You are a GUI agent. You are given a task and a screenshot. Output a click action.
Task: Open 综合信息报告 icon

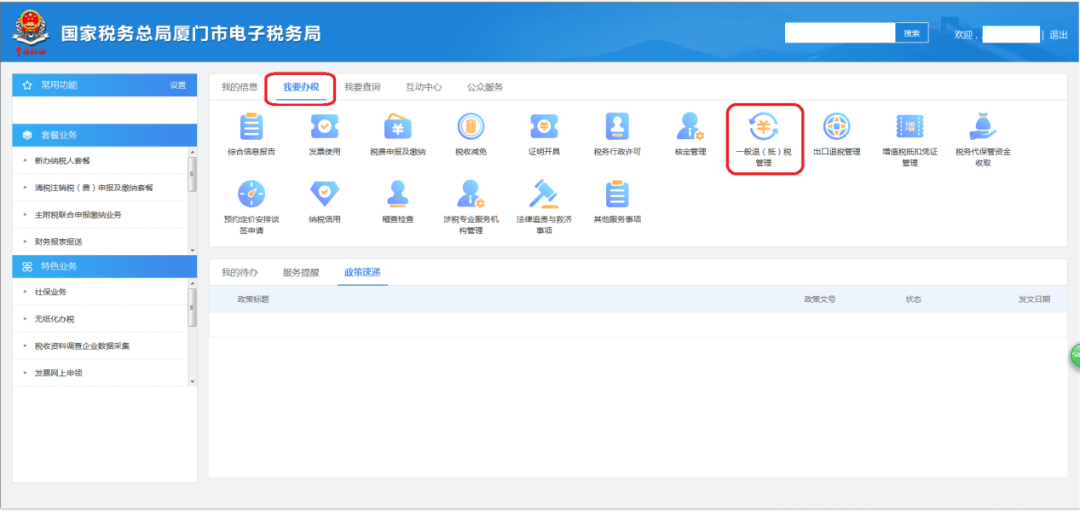click(x=251, y=127)
